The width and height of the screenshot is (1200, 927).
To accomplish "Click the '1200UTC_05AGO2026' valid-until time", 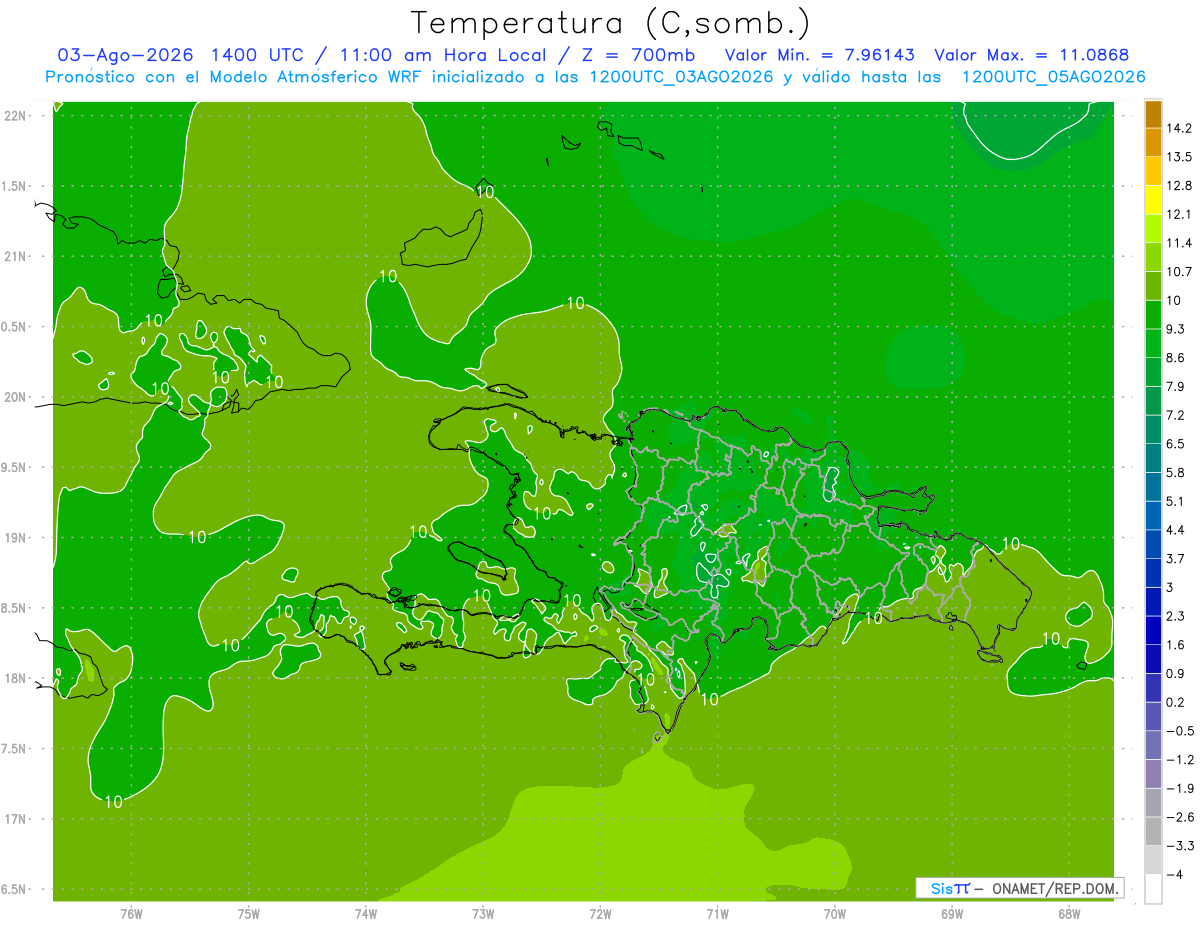I will click(x=1053, y=77).
